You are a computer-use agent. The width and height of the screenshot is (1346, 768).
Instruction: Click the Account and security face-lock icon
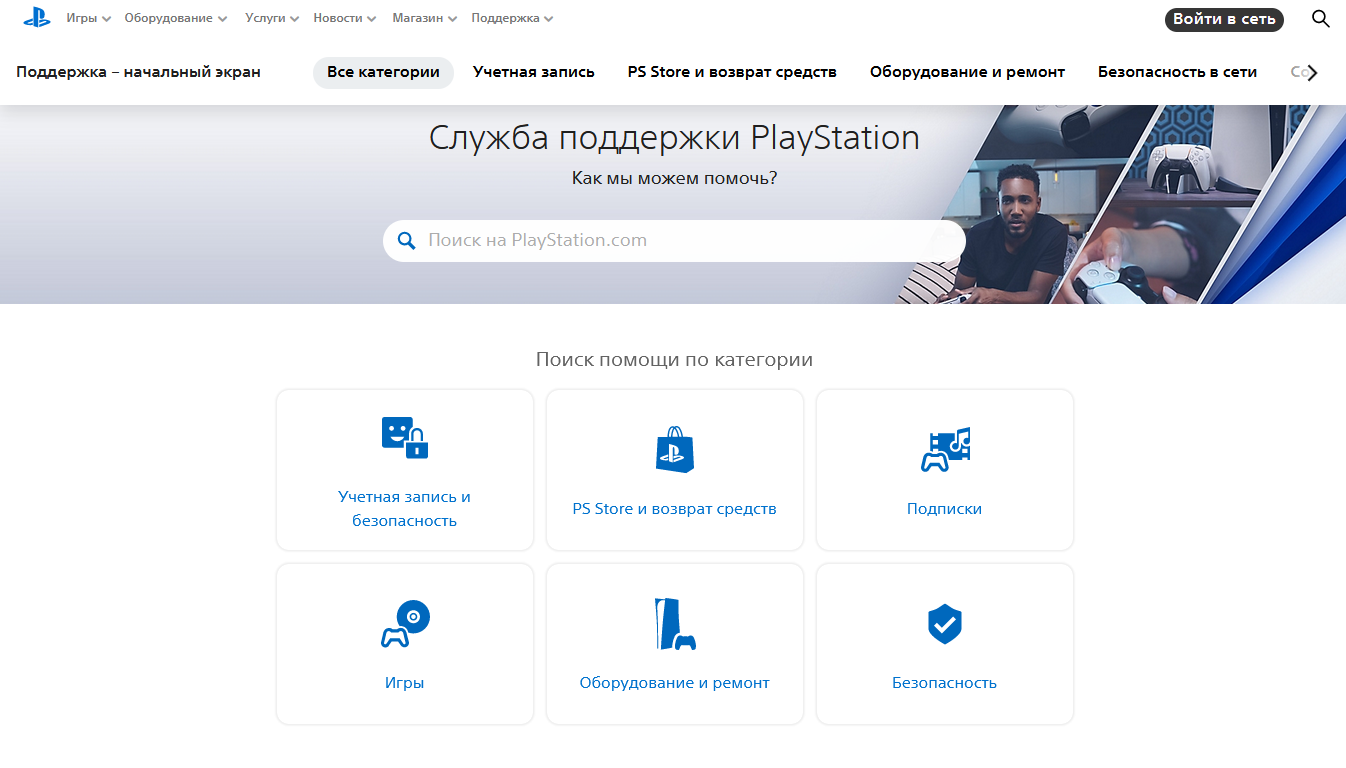click(x=405, y=437)
